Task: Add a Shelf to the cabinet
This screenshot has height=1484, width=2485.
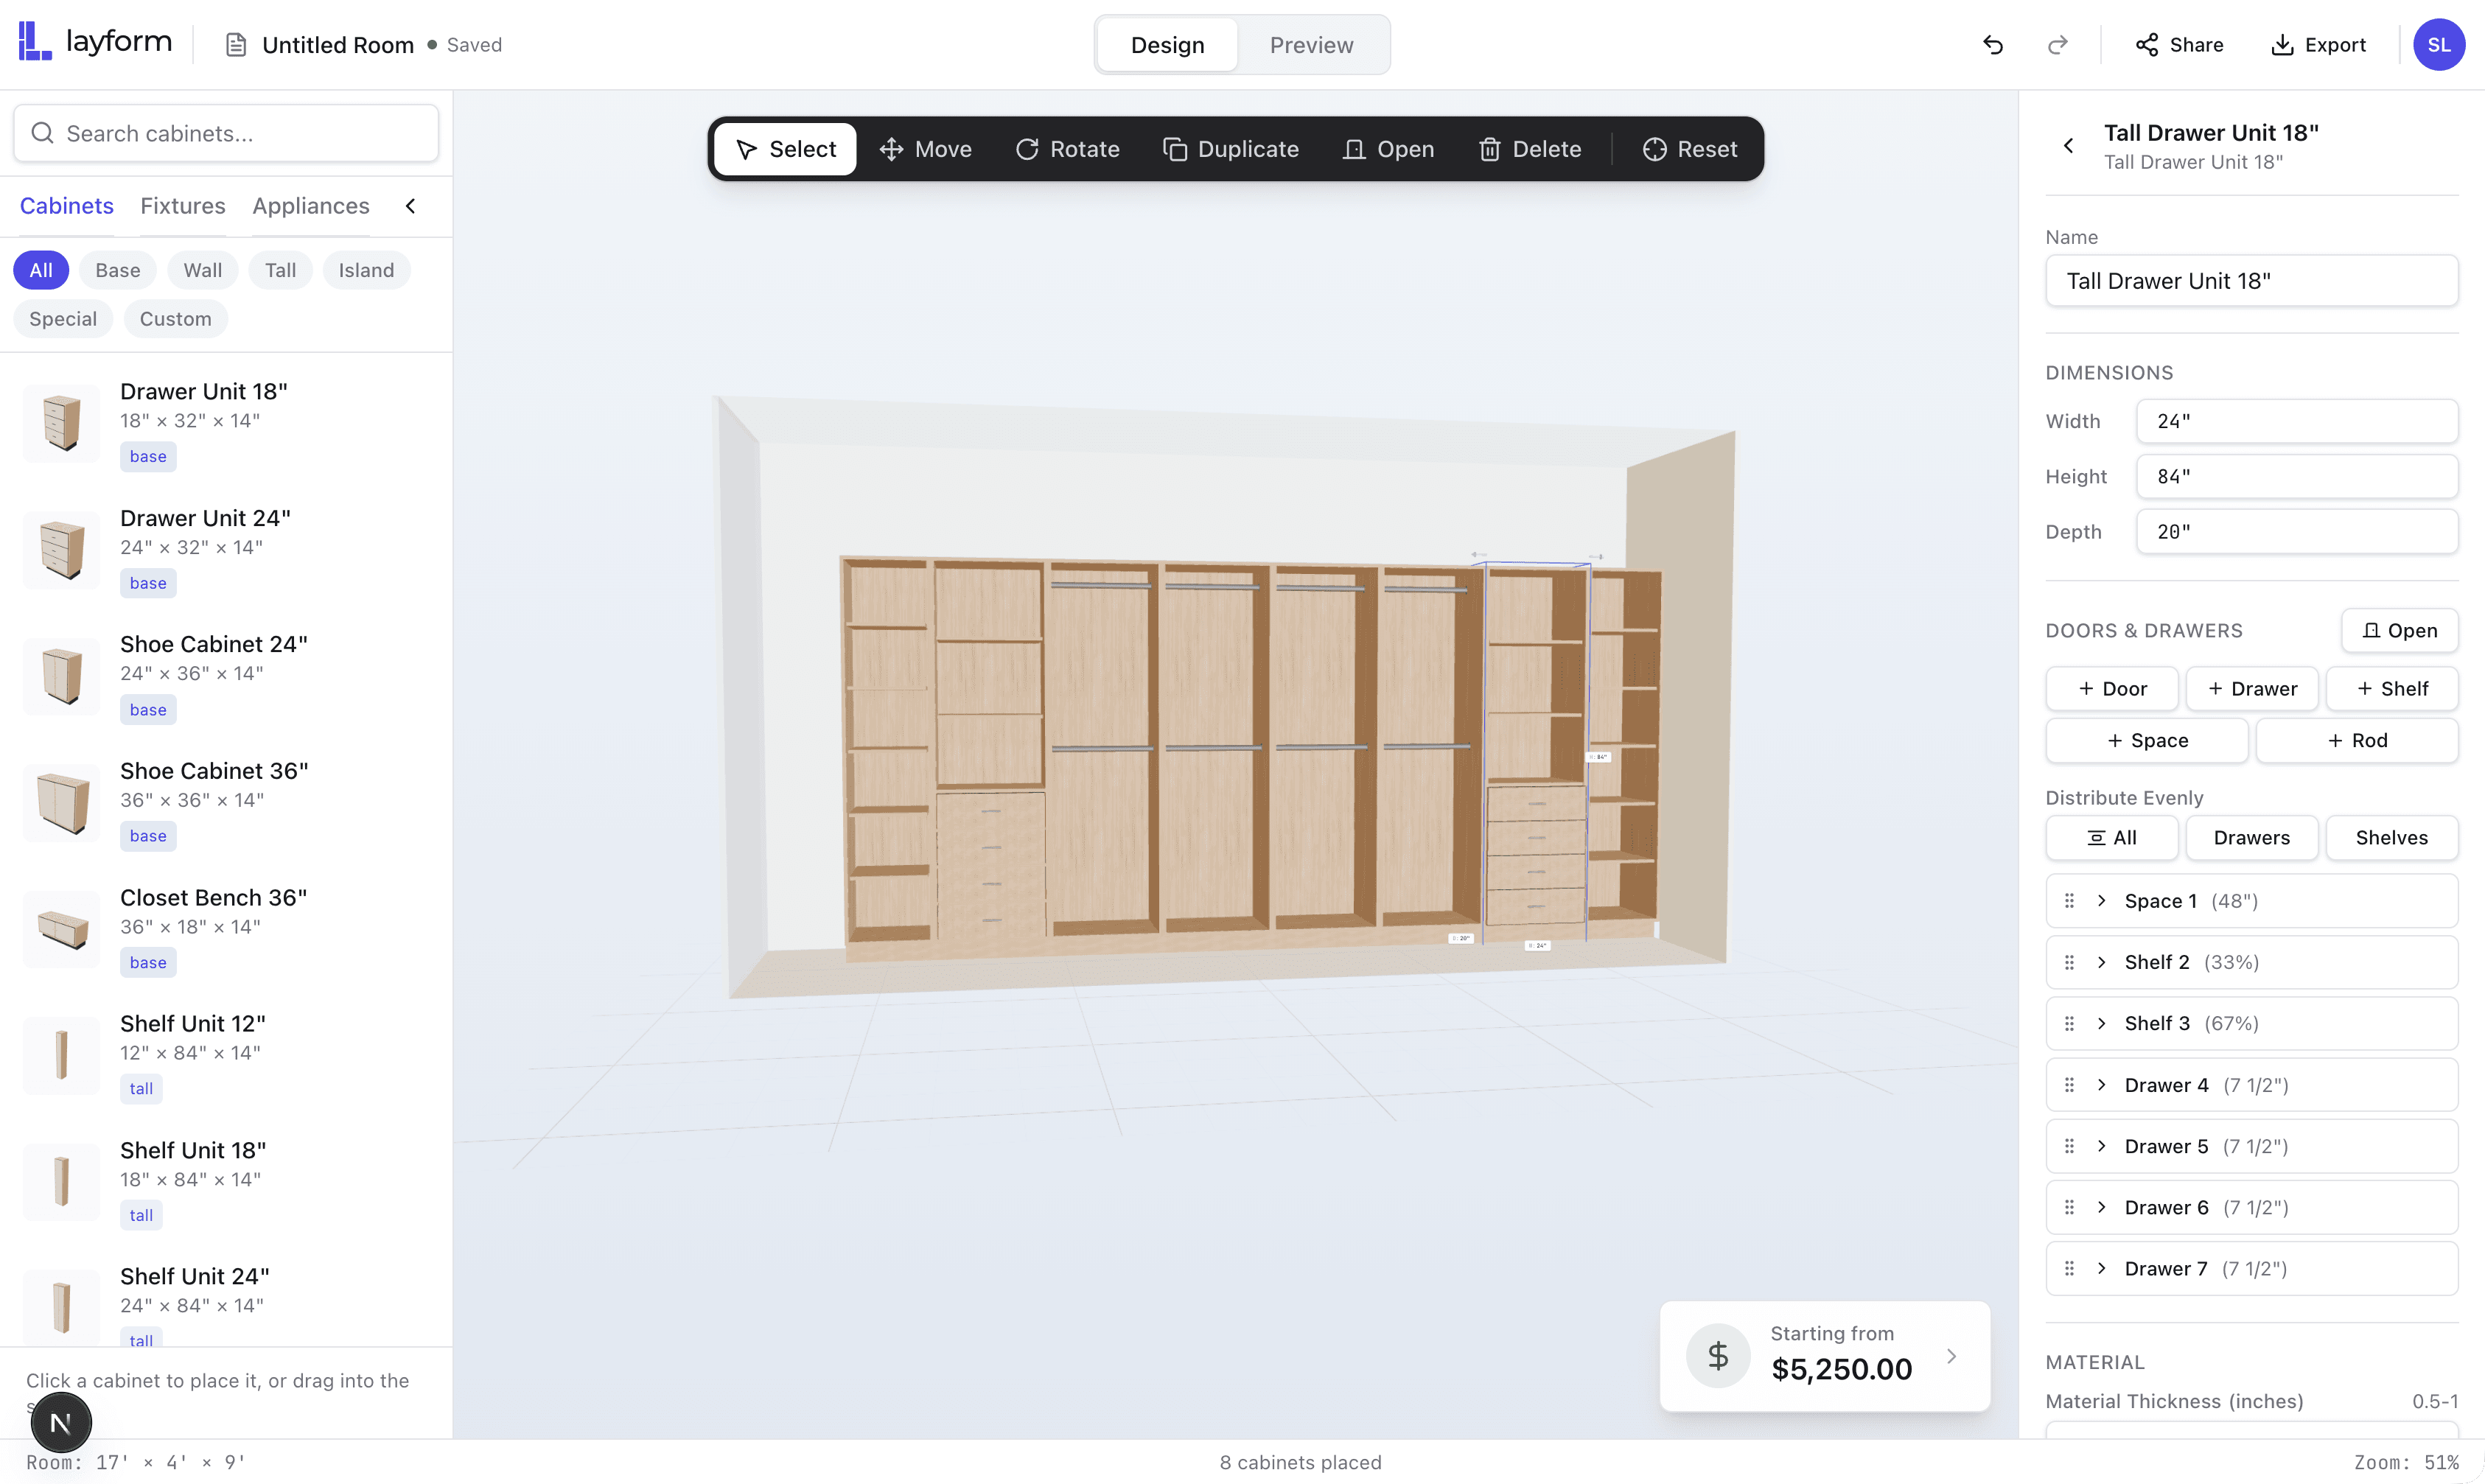Action: tap(2392, 689)
